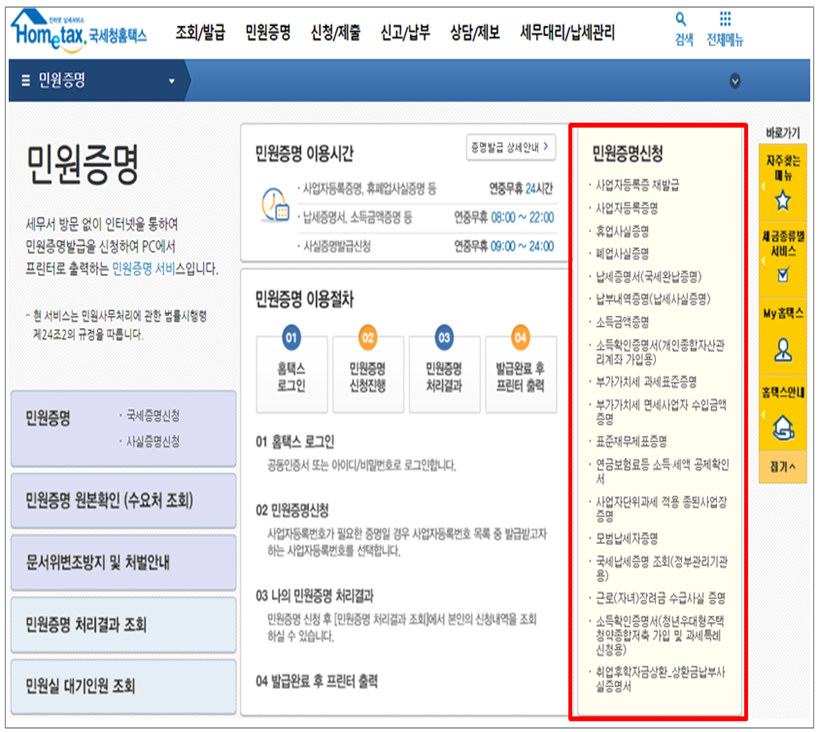This screenshot has width=820, height=732.
Task: Click the 03 나의 민원증명 처리결과 heading
Action: pyautogui.click(x=315, y=596)
